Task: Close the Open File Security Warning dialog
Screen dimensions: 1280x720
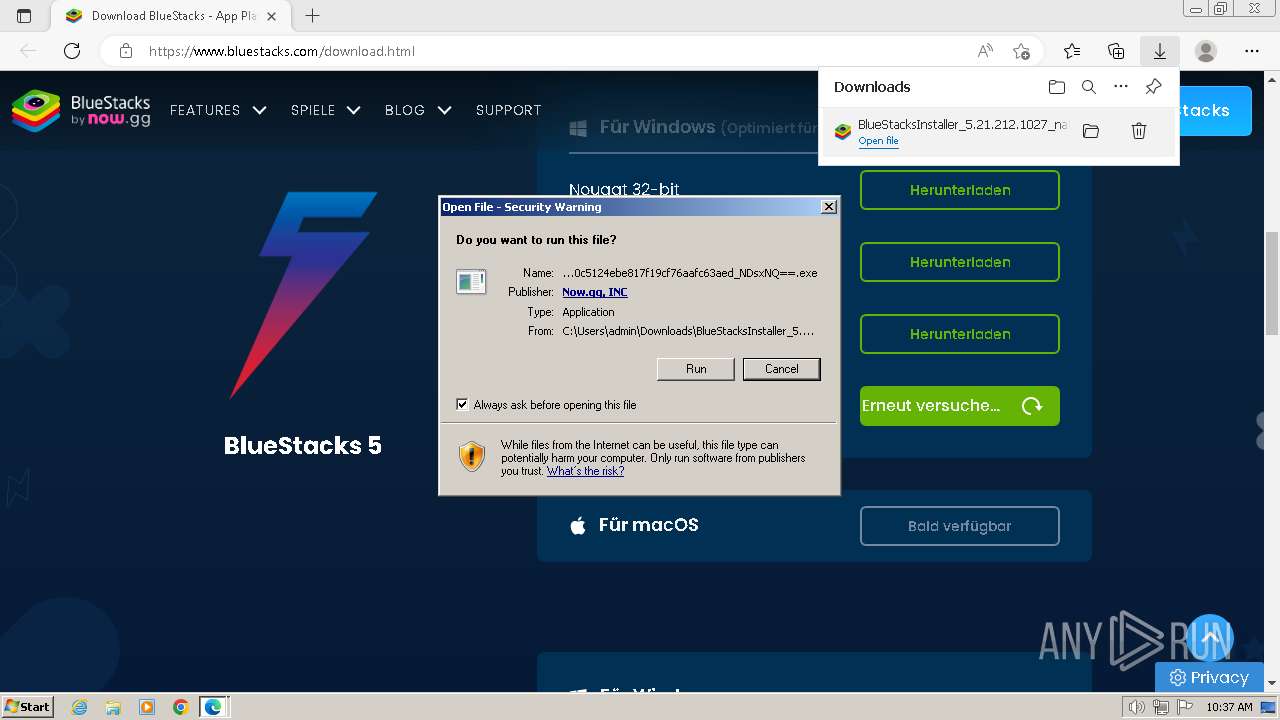Action: click(x=828, y=207)
